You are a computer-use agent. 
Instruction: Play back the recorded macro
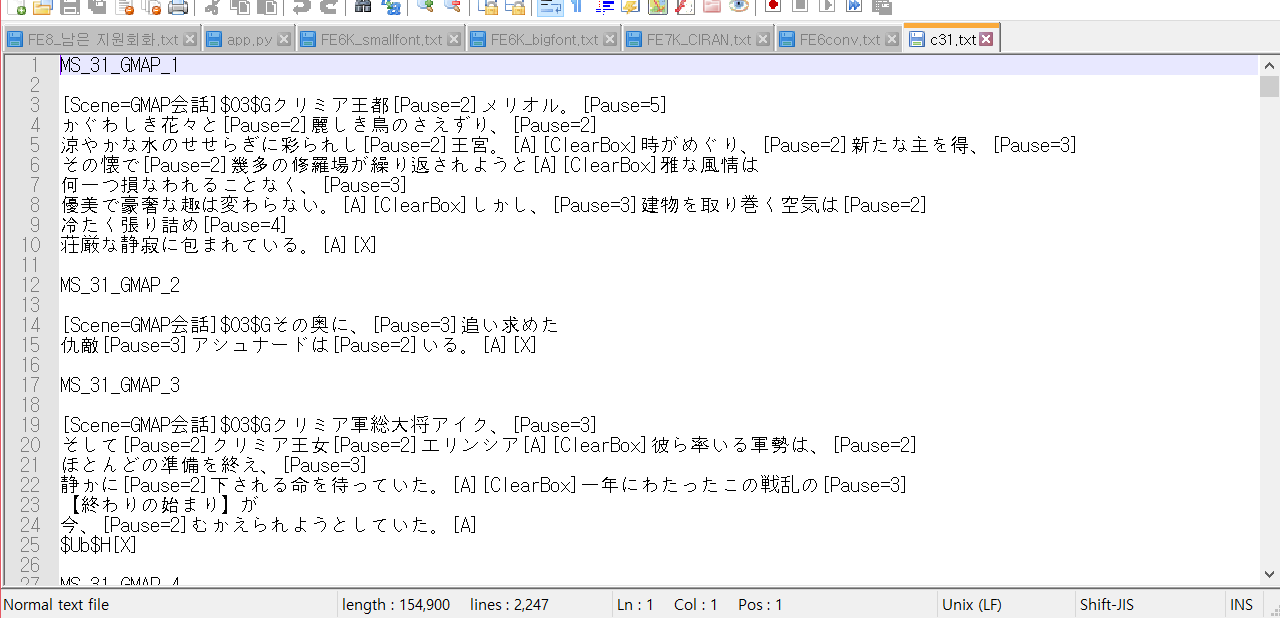coord(826,7)
